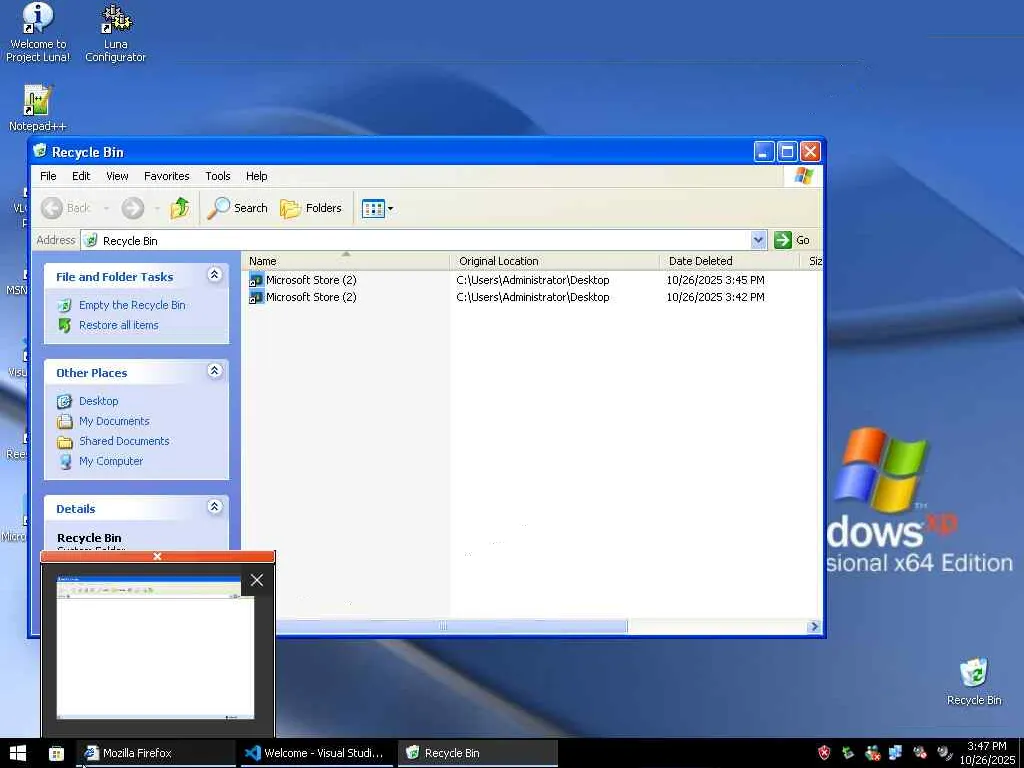Click the Firefox window preview thumbnail

click(x=155, y=648)
